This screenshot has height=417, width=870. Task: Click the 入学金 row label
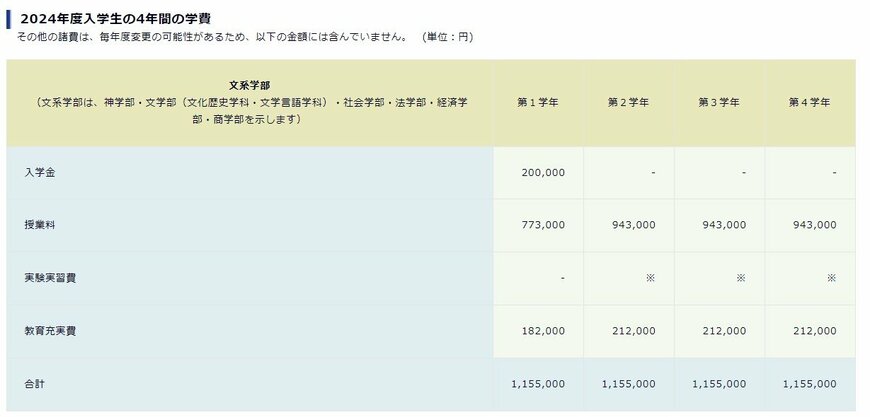(40, 172)
